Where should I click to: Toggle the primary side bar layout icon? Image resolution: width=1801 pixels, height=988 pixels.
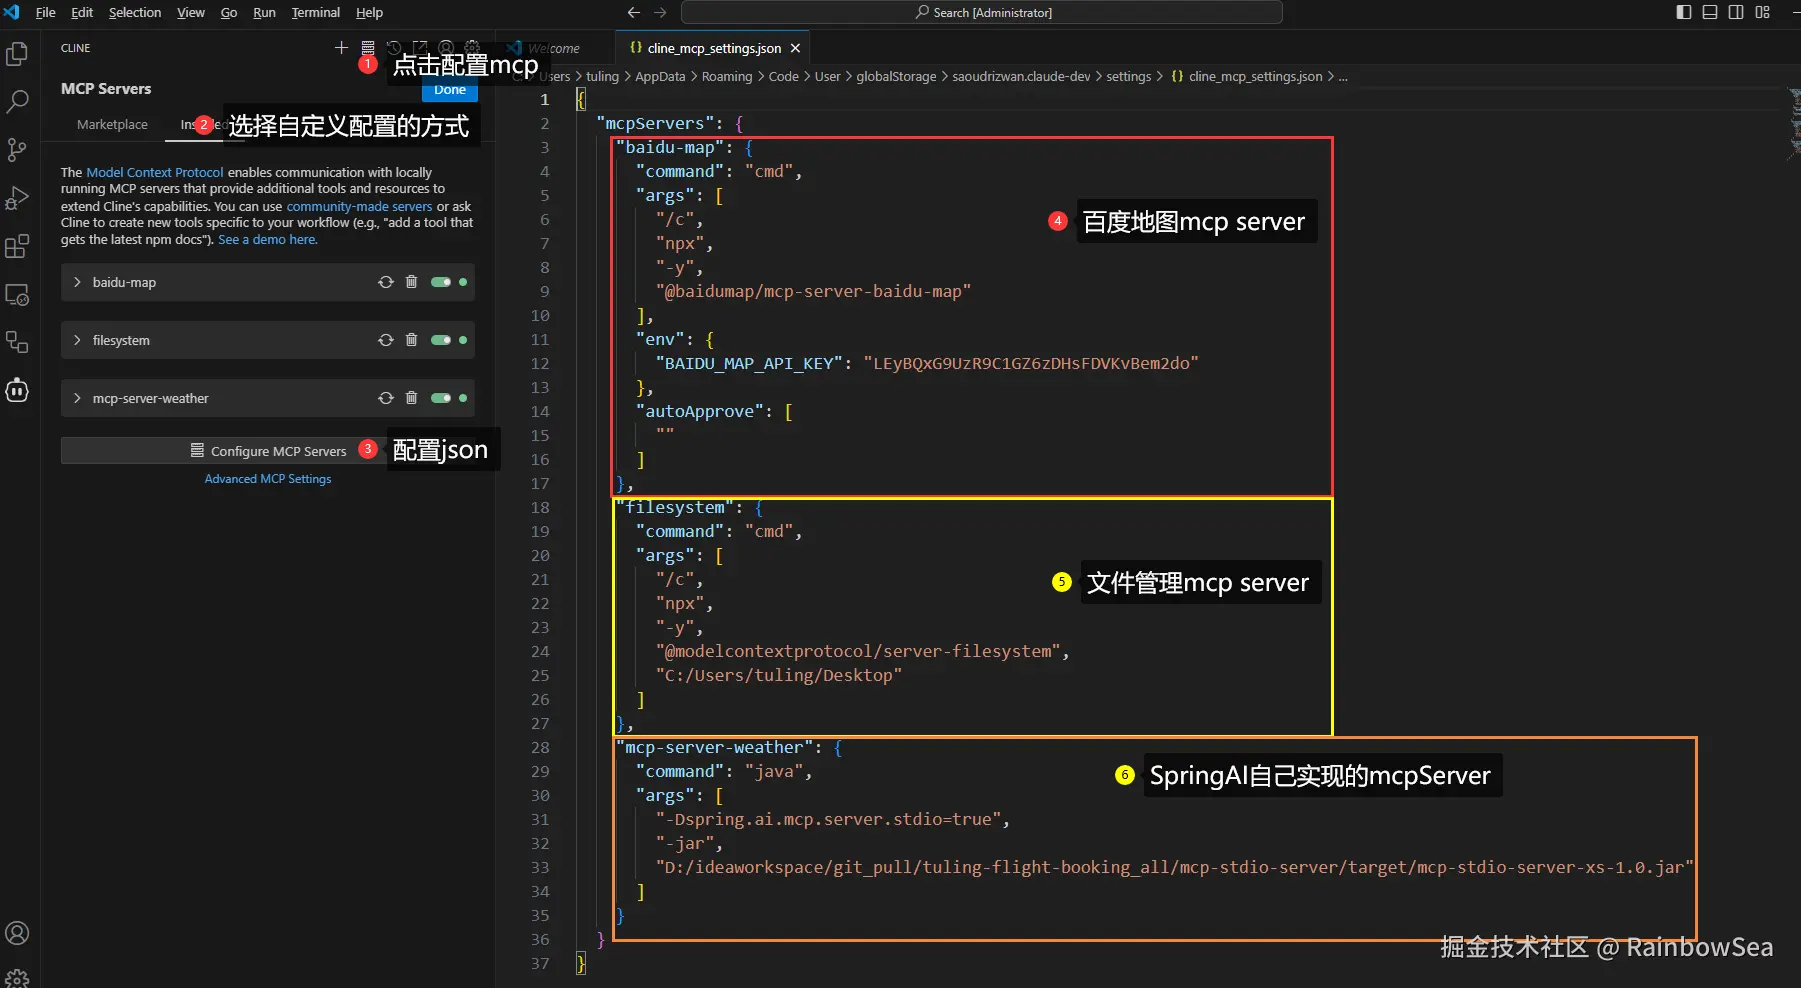click(x=1684, y=12)
